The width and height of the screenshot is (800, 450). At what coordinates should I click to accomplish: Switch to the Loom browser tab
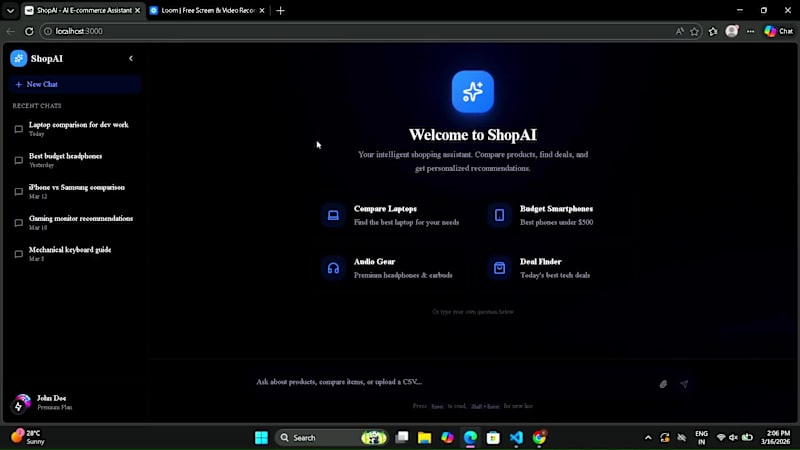[x=207, y=10]
